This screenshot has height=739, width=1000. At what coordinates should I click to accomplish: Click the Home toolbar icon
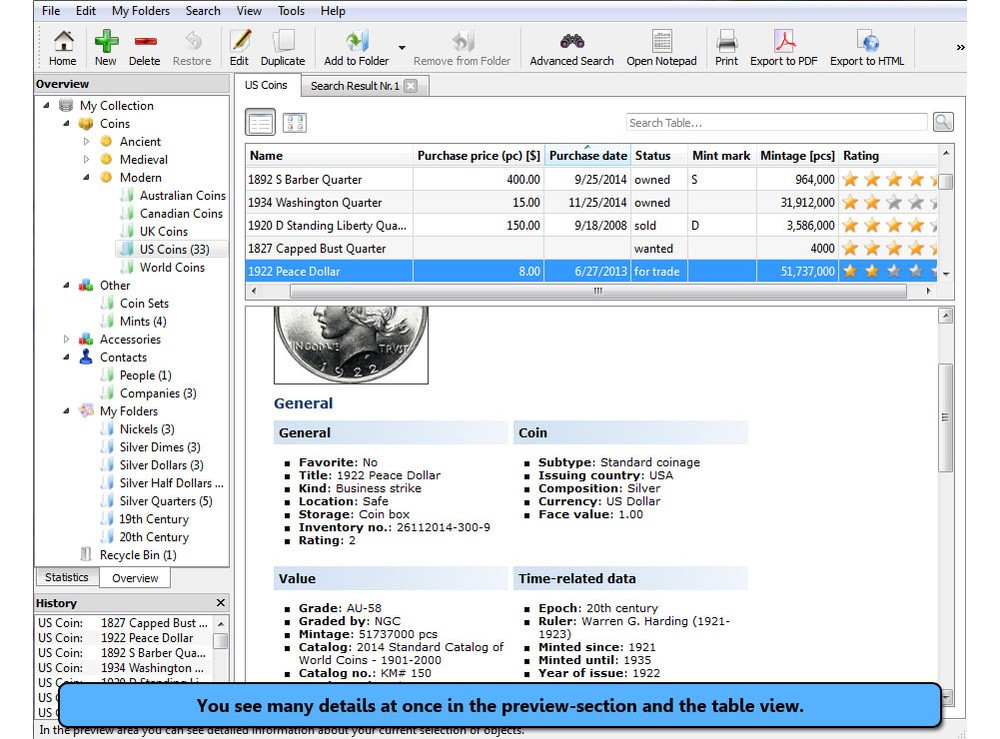coord(62,47)
